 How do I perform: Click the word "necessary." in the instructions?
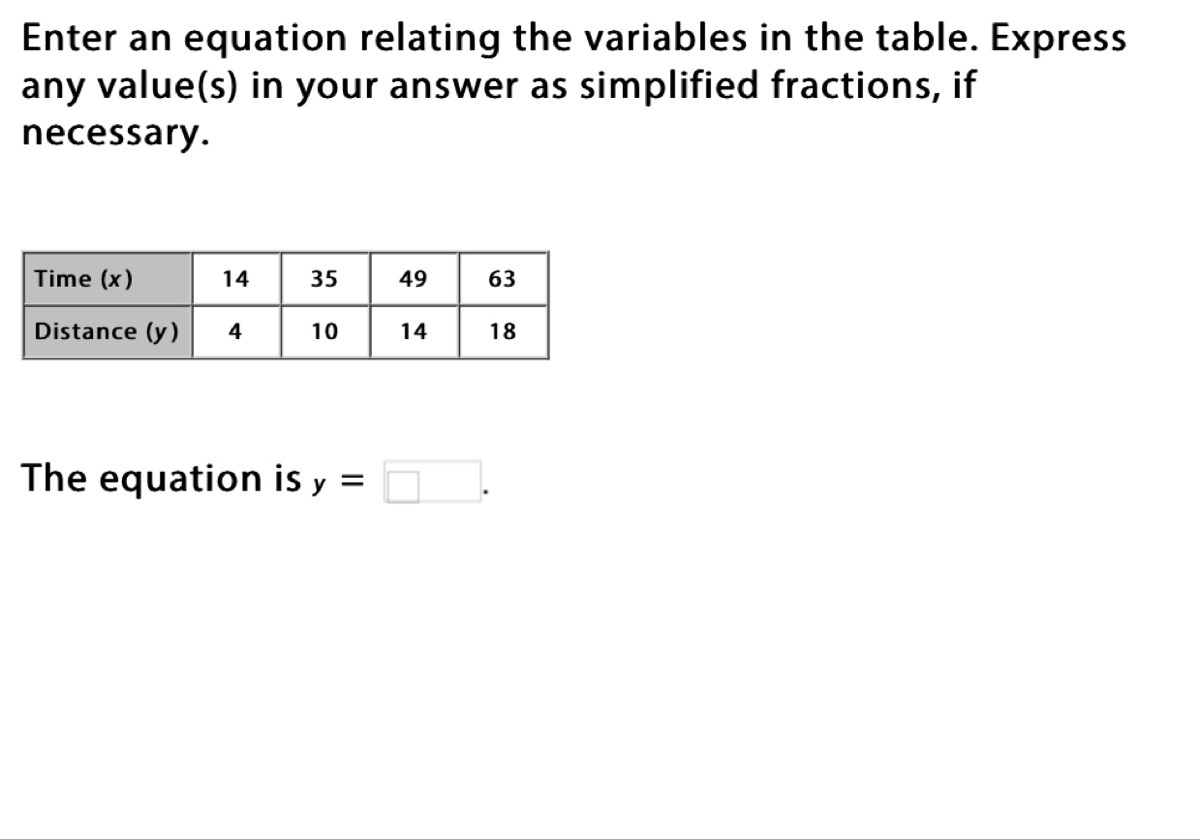116,133
